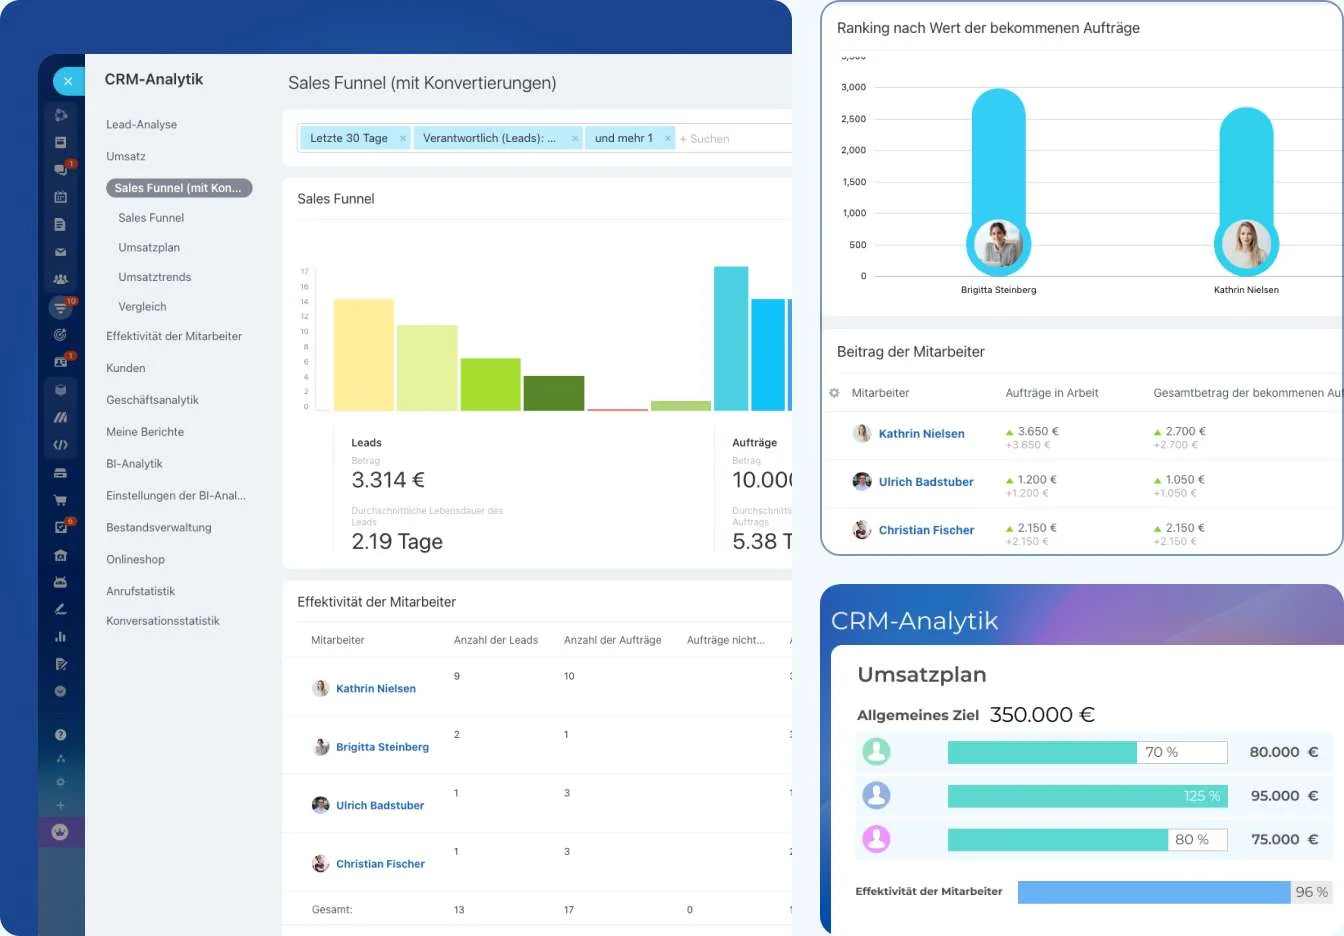Screen dimensions: 1344x936
Task: Open 'Einstellungen der BI-Anal...' menu item
Action: coord(176,496)
